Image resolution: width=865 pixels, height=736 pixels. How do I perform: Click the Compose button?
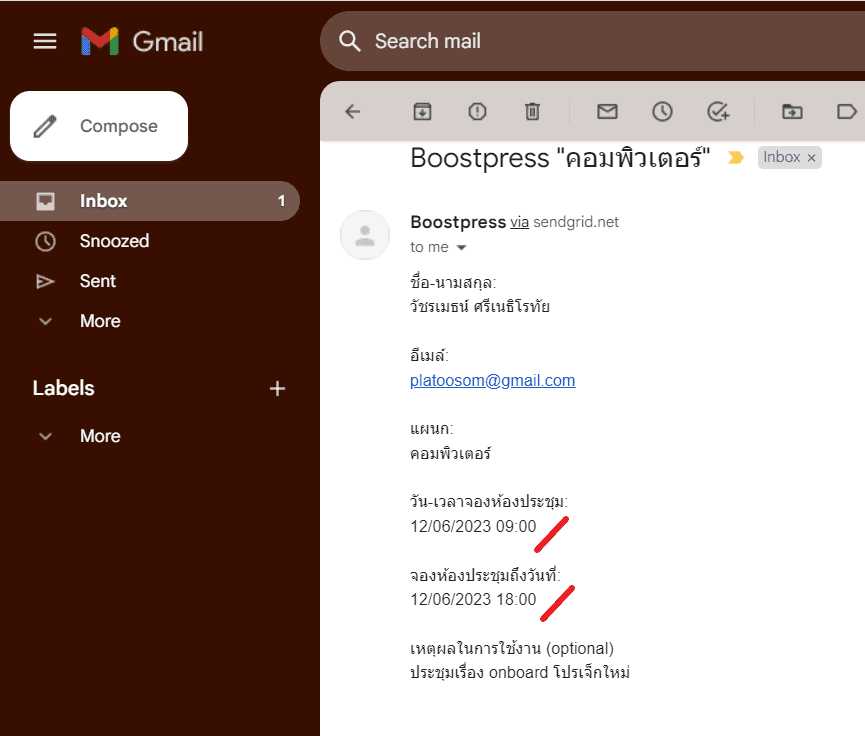(99, 126)
